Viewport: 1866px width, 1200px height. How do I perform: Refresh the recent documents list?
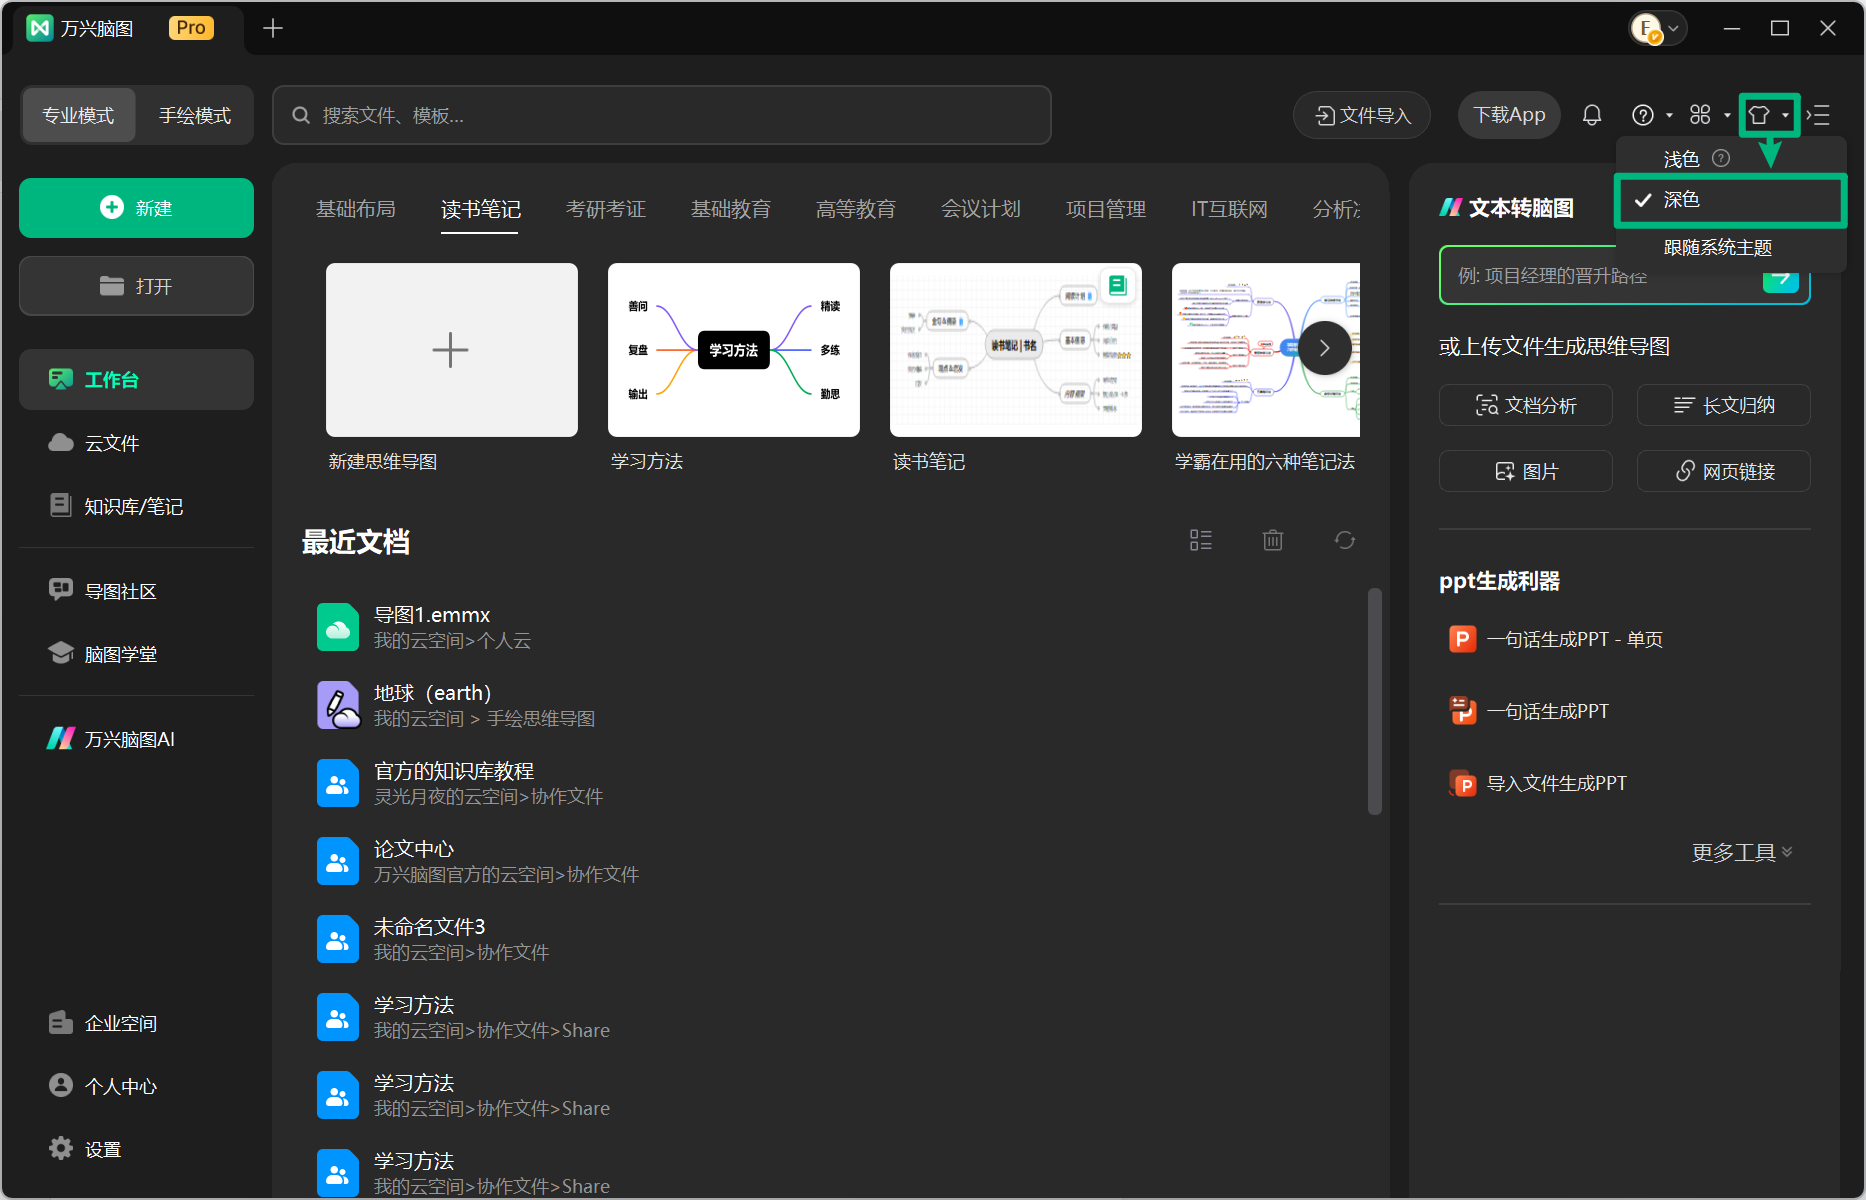(1345, 540)
